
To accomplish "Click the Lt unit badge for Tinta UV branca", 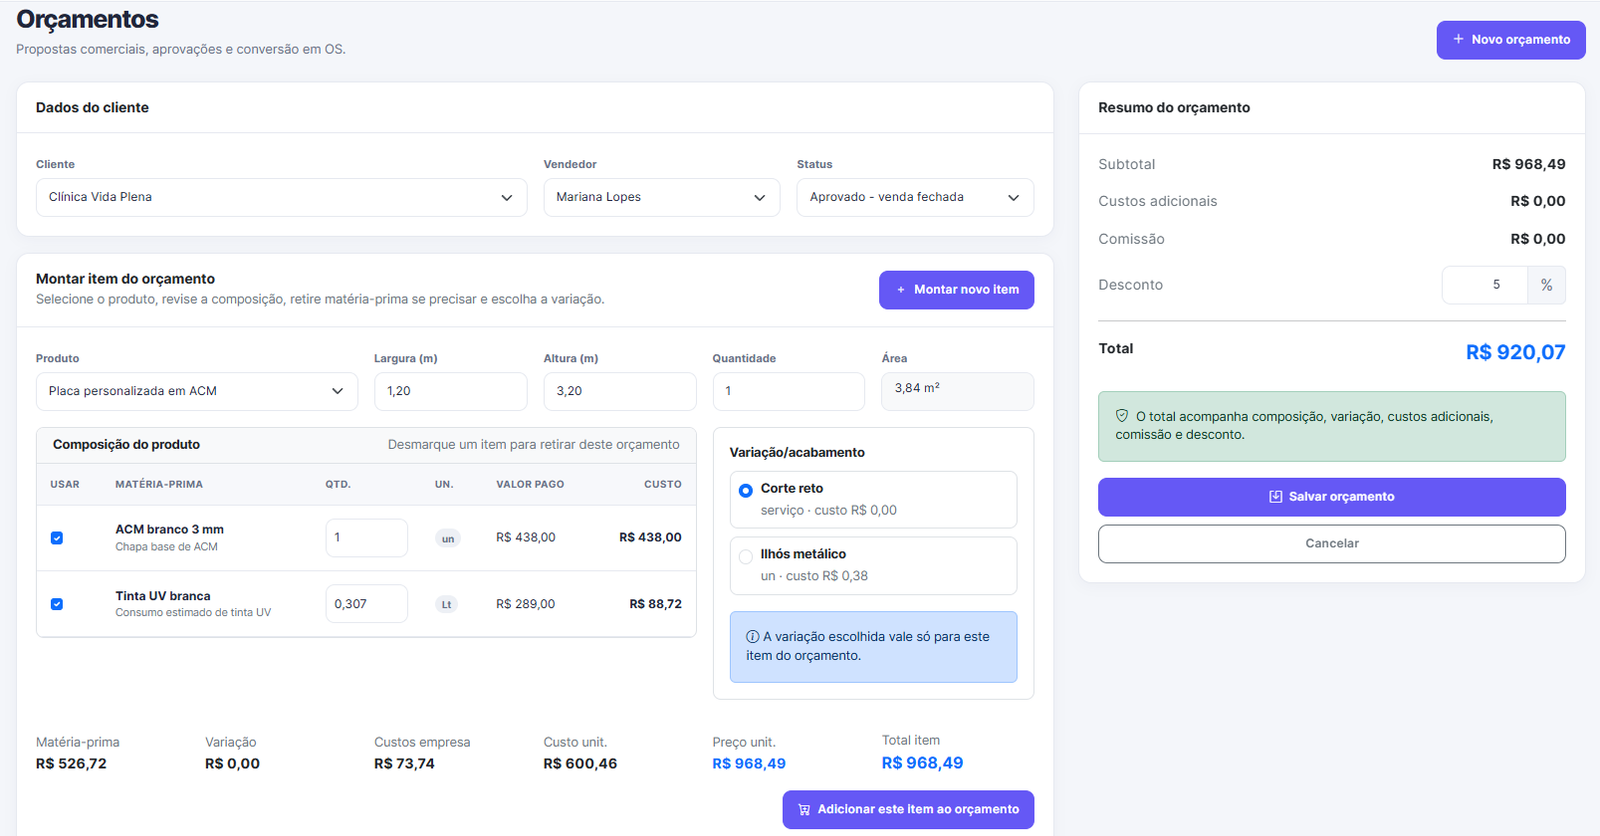I will [447, 604].
